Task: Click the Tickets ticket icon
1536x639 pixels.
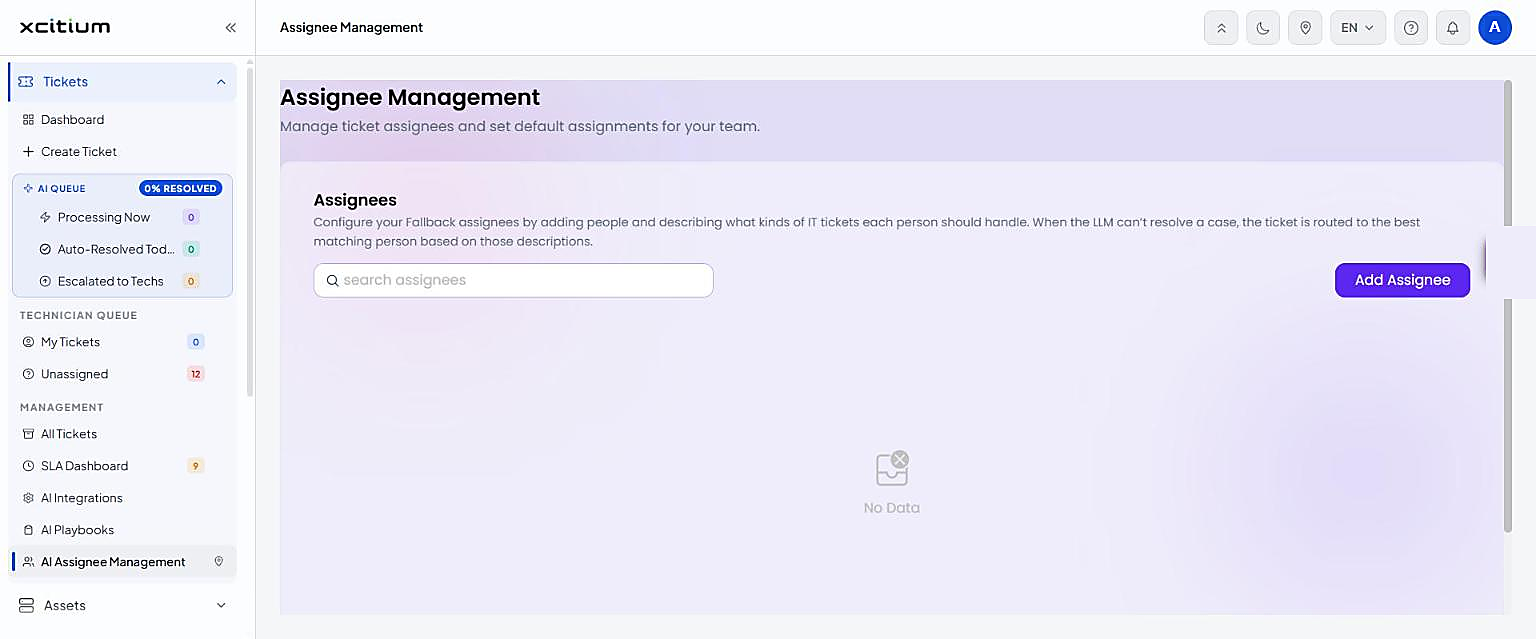Action: pyautogui.click(x=26, y=82)
